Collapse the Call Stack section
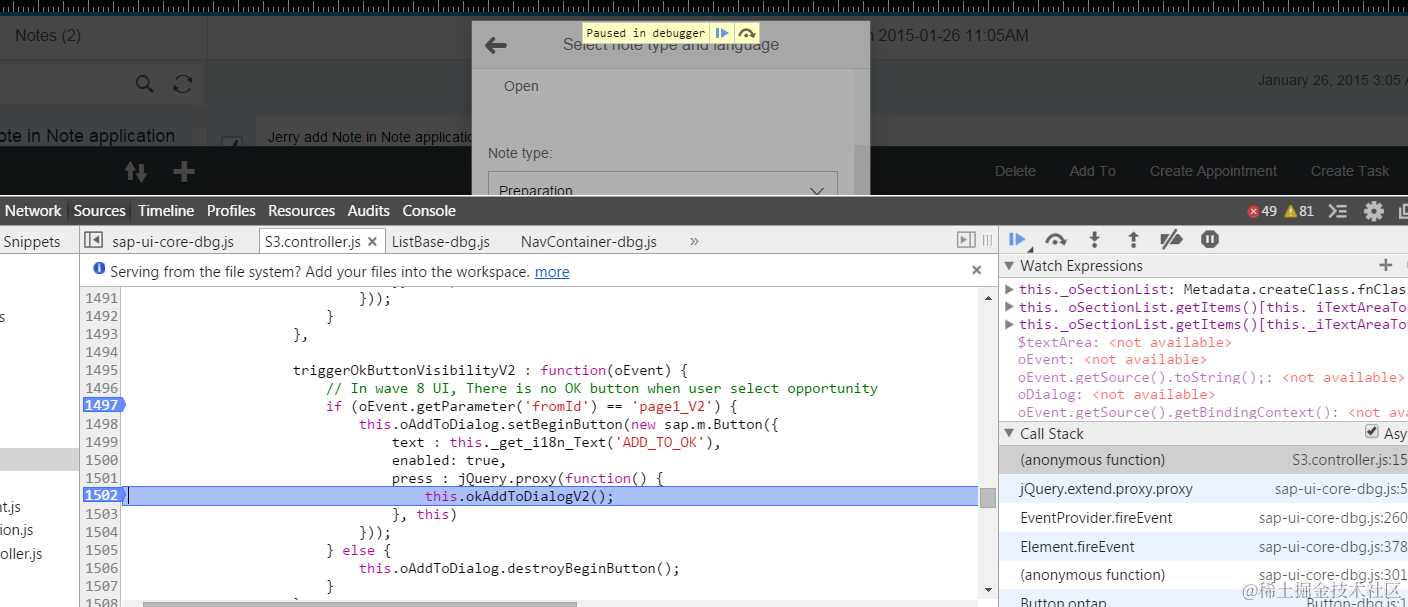The width and height of the screenshot is (1408, 607). point(1010,434)
